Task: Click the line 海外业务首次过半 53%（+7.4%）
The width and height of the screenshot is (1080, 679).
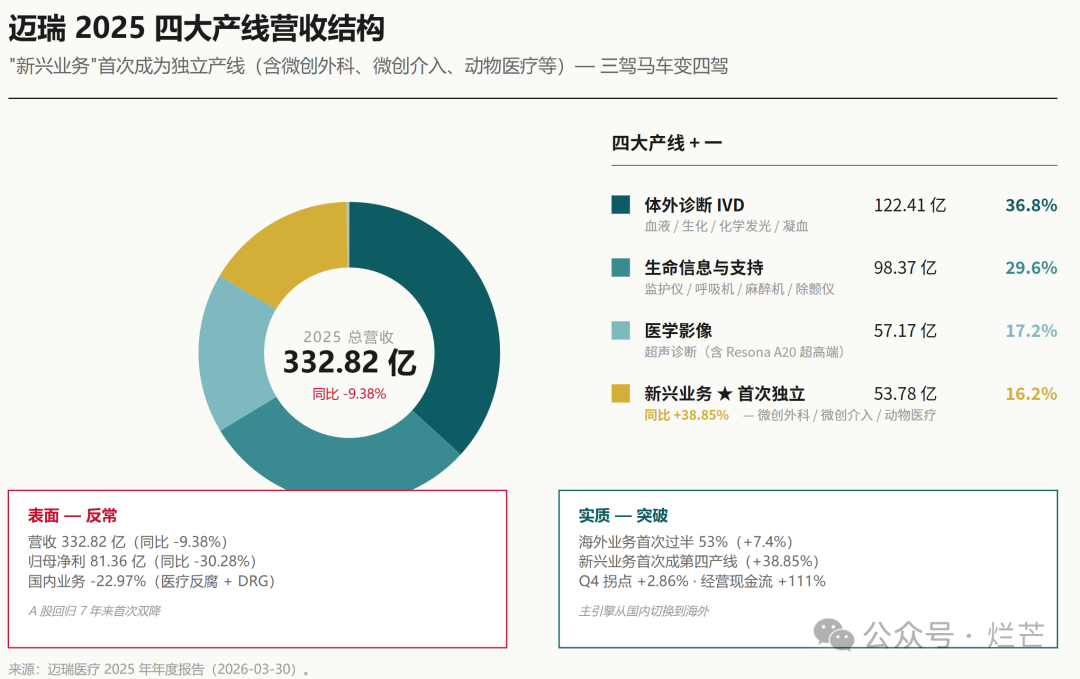Action: point(686,542)
